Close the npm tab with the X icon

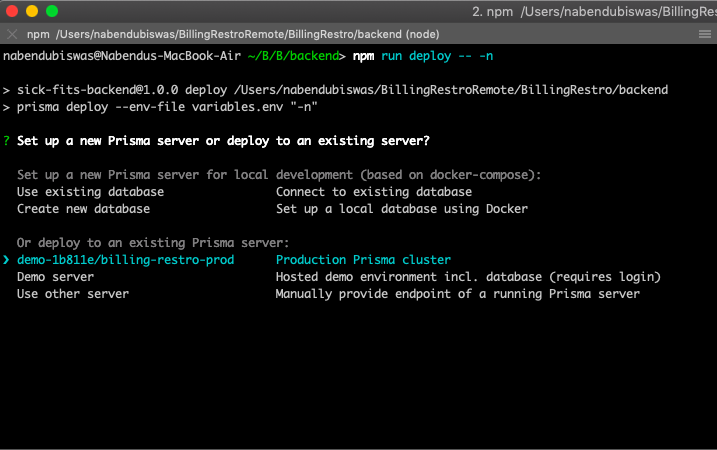(12, 34)
